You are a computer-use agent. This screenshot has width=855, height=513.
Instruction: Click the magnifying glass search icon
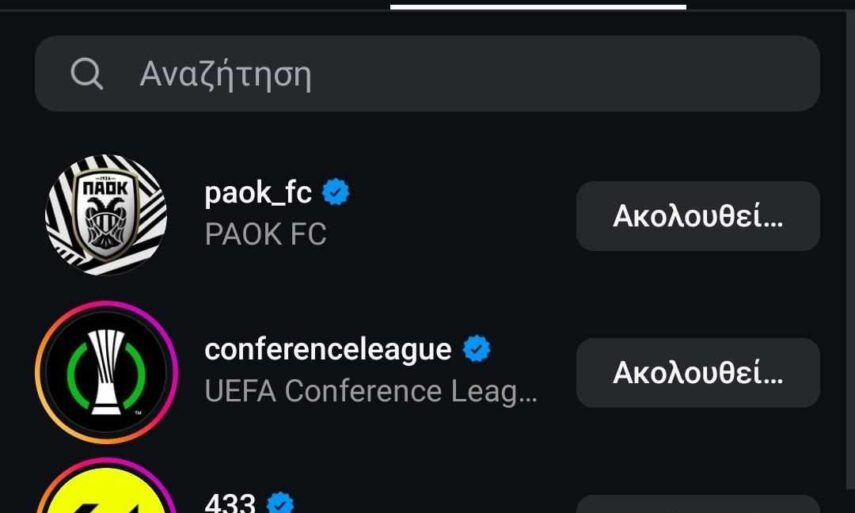pos(87,73)
